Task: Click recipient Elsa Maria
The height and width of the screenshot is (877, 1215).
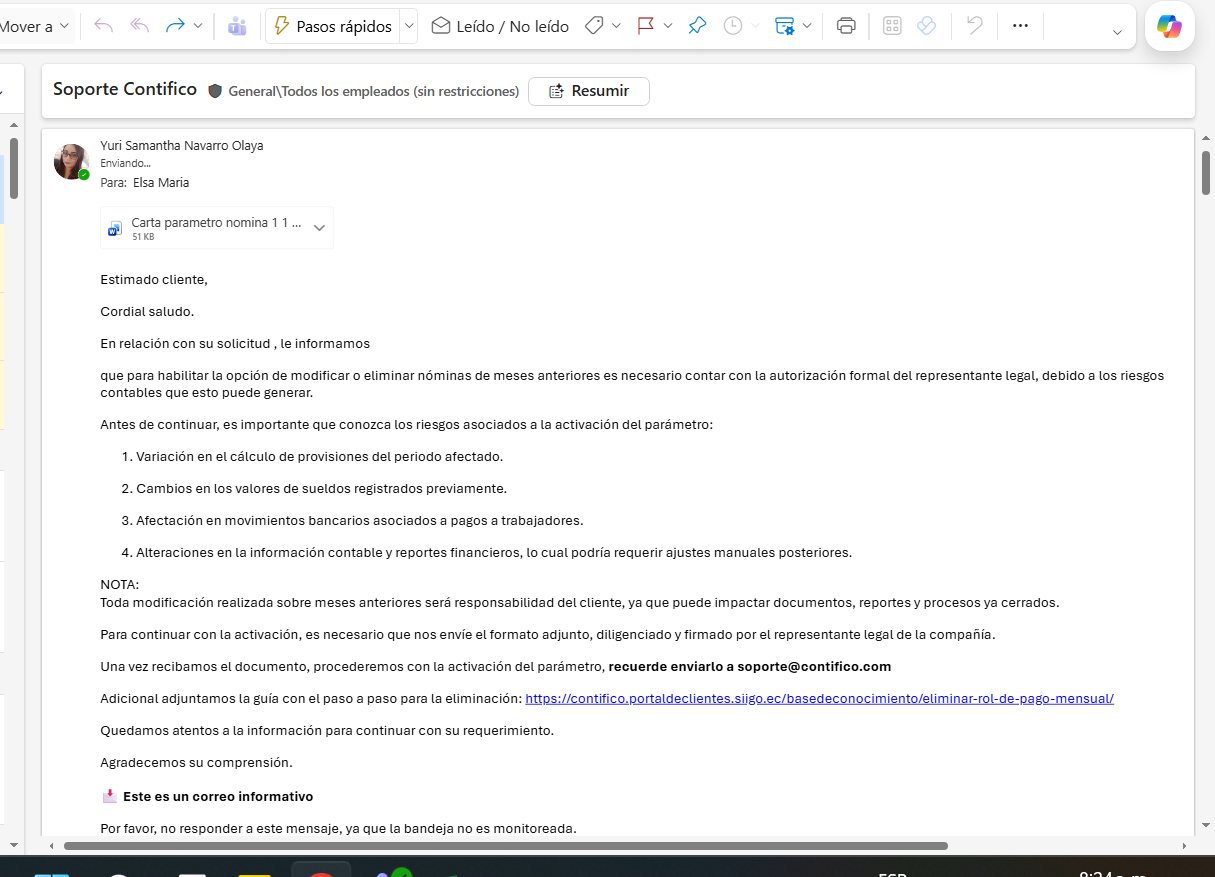Action: (161, 183)
